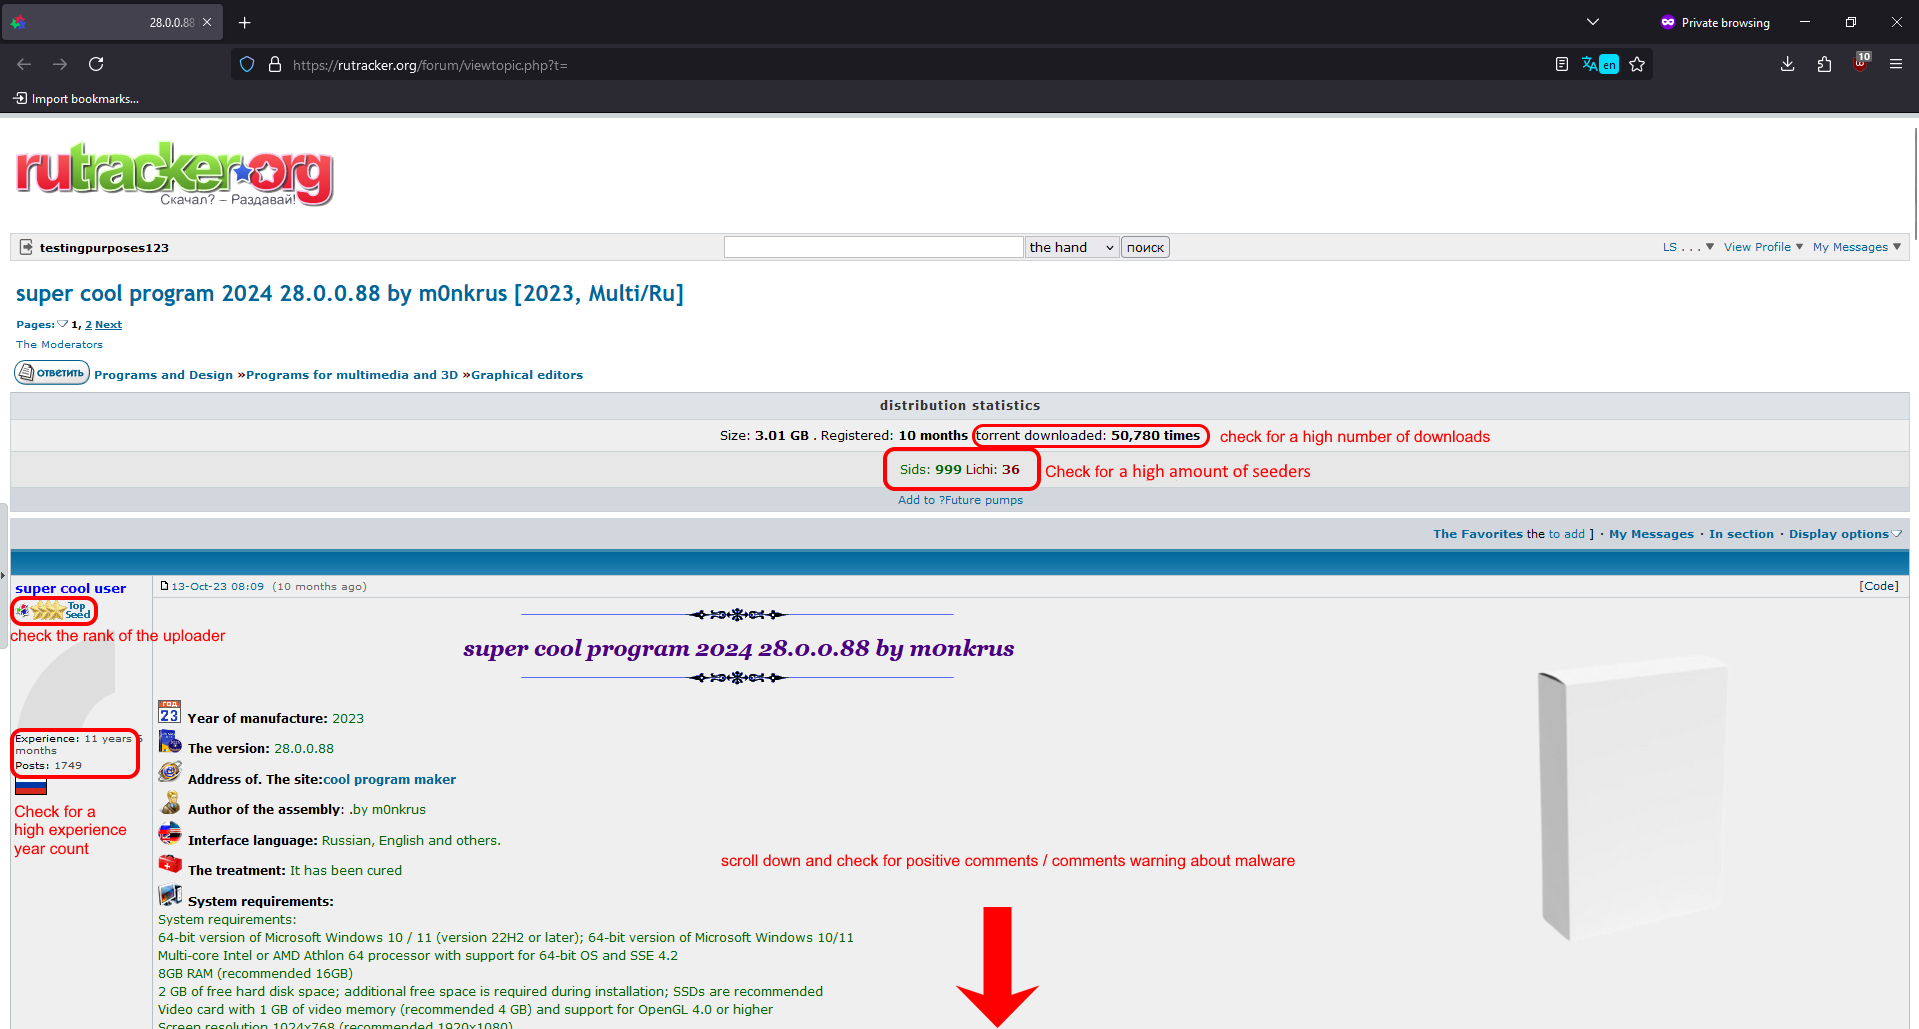Close the 28.0.0.88 tab
The height and width of the screenshot is (1029, 1919).
[207, 22]
